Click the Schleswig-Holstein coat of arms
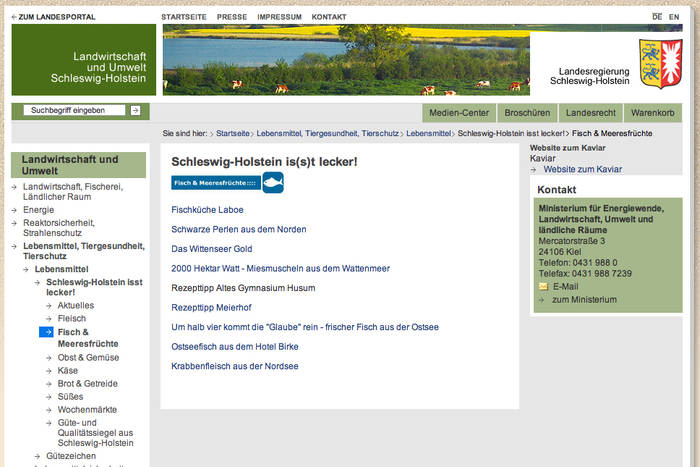The width and height of the screenshot is (700, 467). click(660, 64)
